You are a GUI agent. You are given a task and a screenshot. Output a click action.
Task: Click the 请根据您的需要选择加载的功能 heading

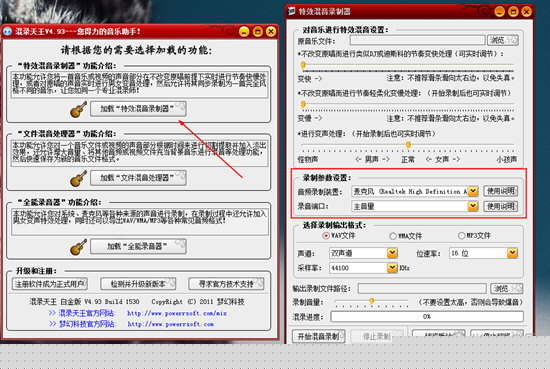point(136,50)
